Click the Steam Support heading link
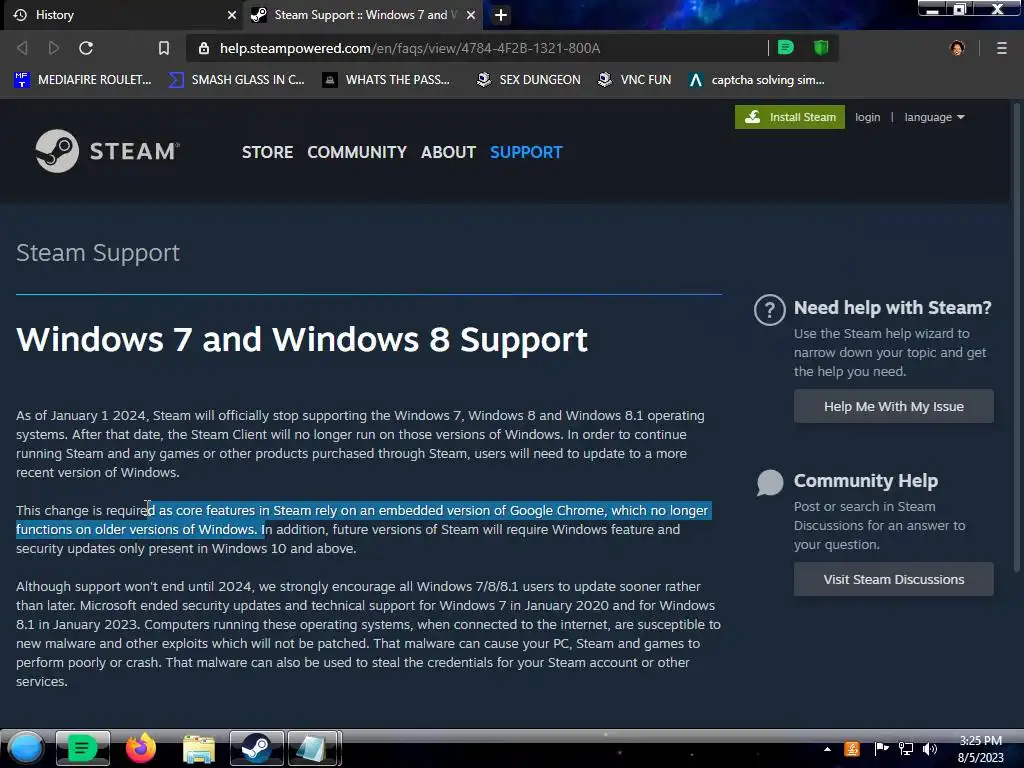 pyautogui.click(x=98, y=253)
